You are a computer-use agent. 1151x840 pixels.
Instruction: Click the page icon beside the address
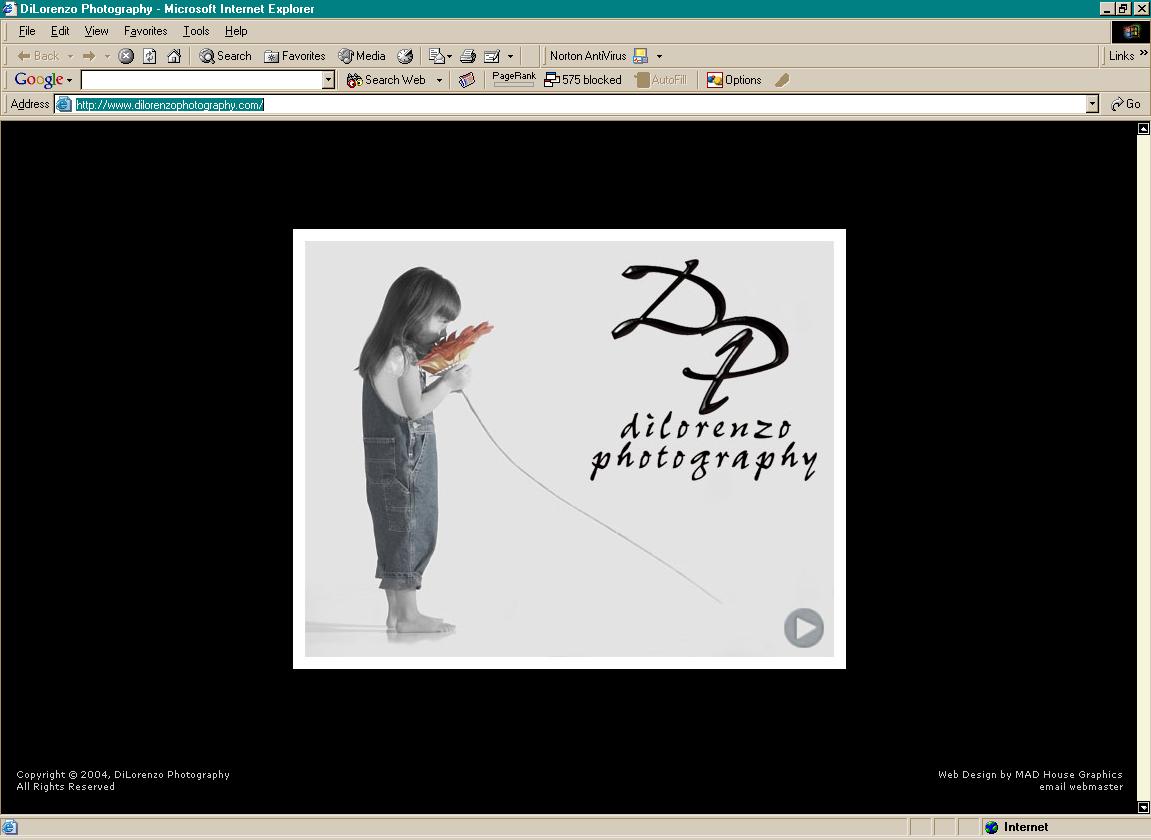coord(64,104)
